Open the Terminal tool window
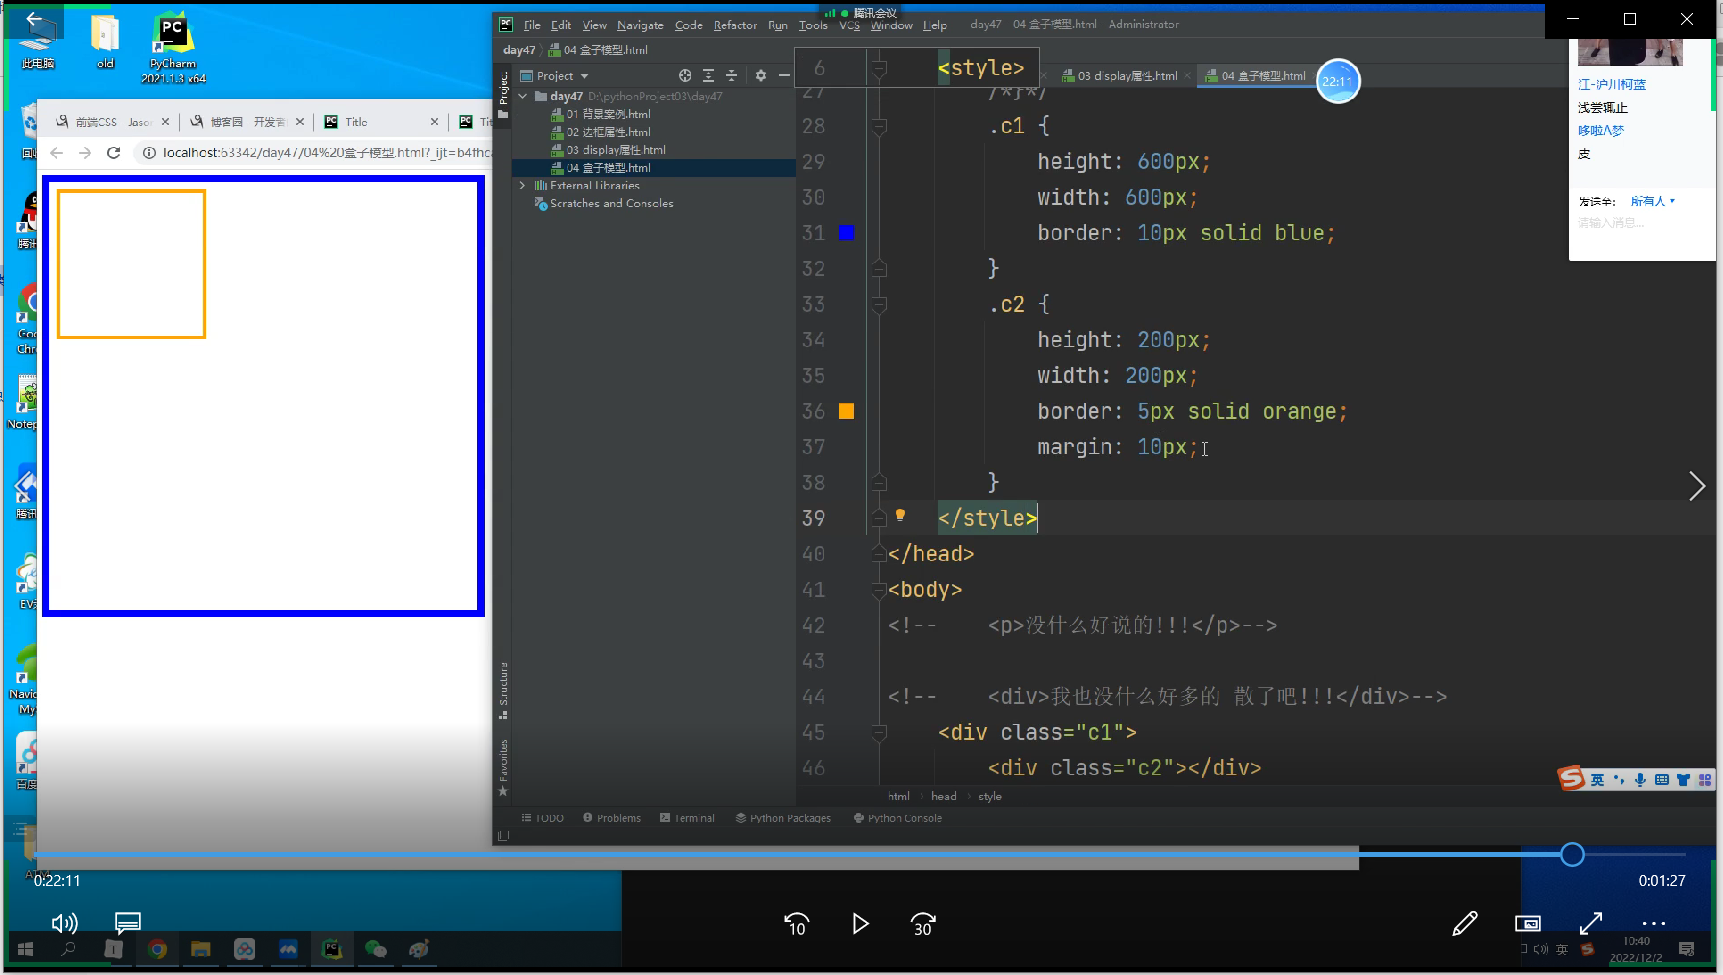This screenshot has width=1723, height=975. tap(688, 818)
